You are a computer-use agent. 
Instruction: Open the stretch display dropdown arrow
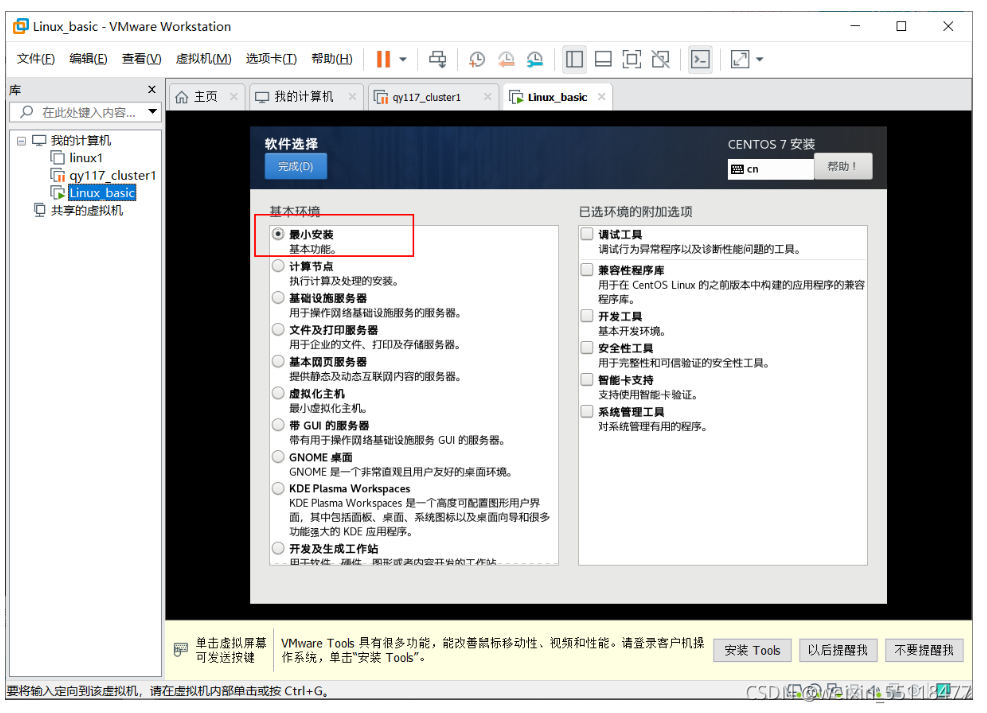tap(760, 59)
